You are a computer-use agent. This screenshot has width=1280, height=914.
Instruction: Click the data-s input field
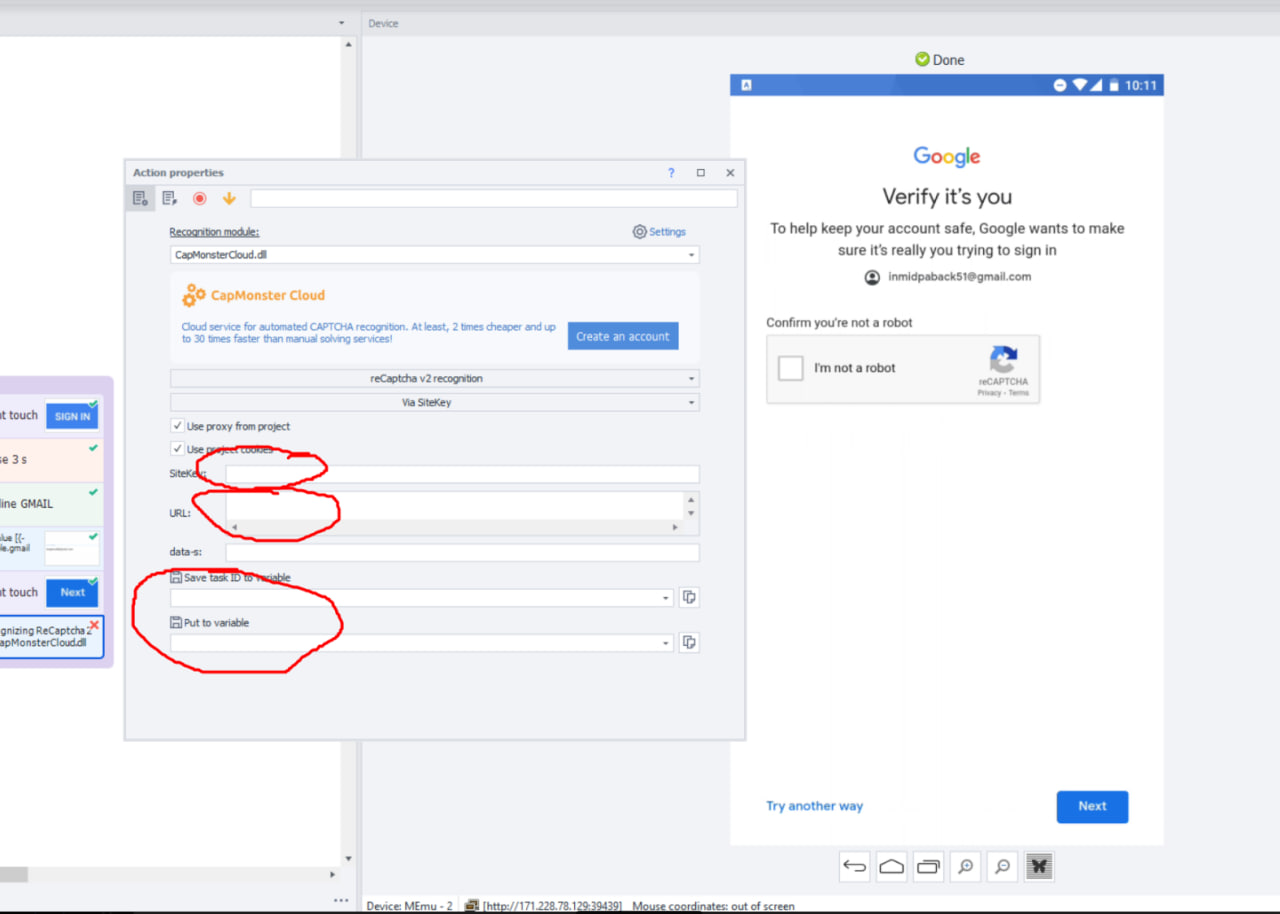pos(462,552)
